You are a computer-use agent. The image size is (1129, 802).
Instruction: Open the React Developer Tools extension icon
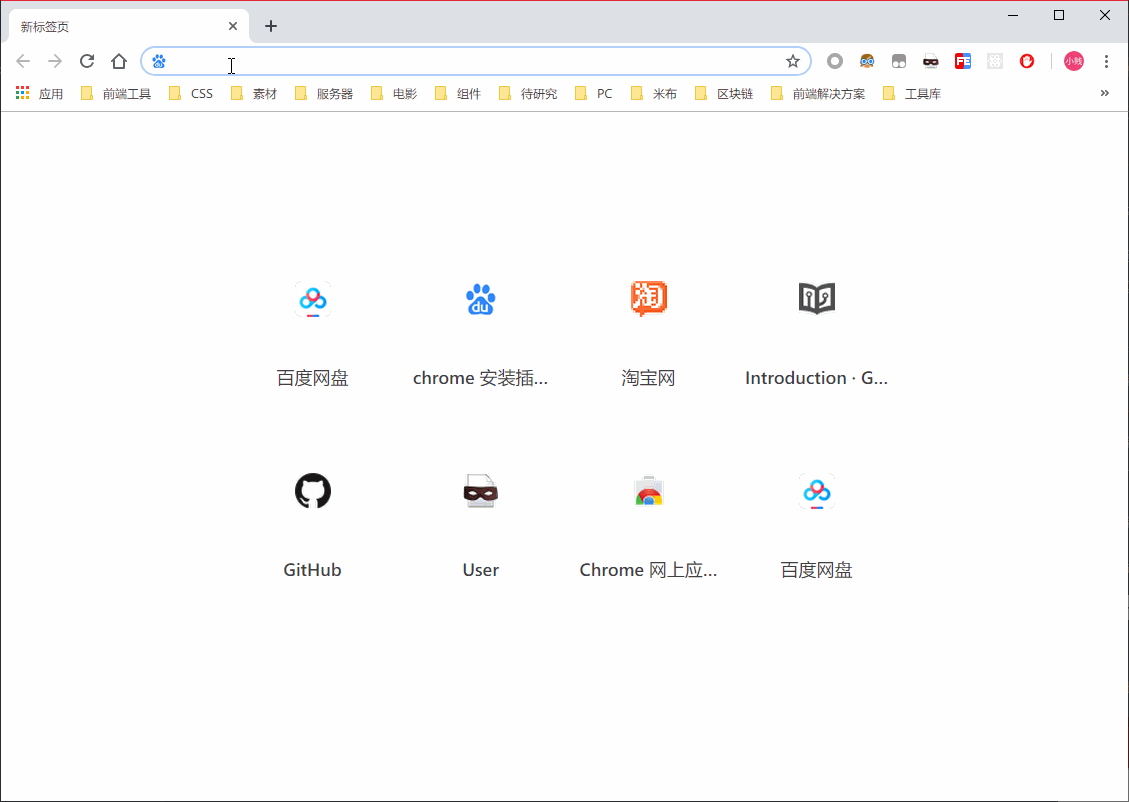click(995, 61)
